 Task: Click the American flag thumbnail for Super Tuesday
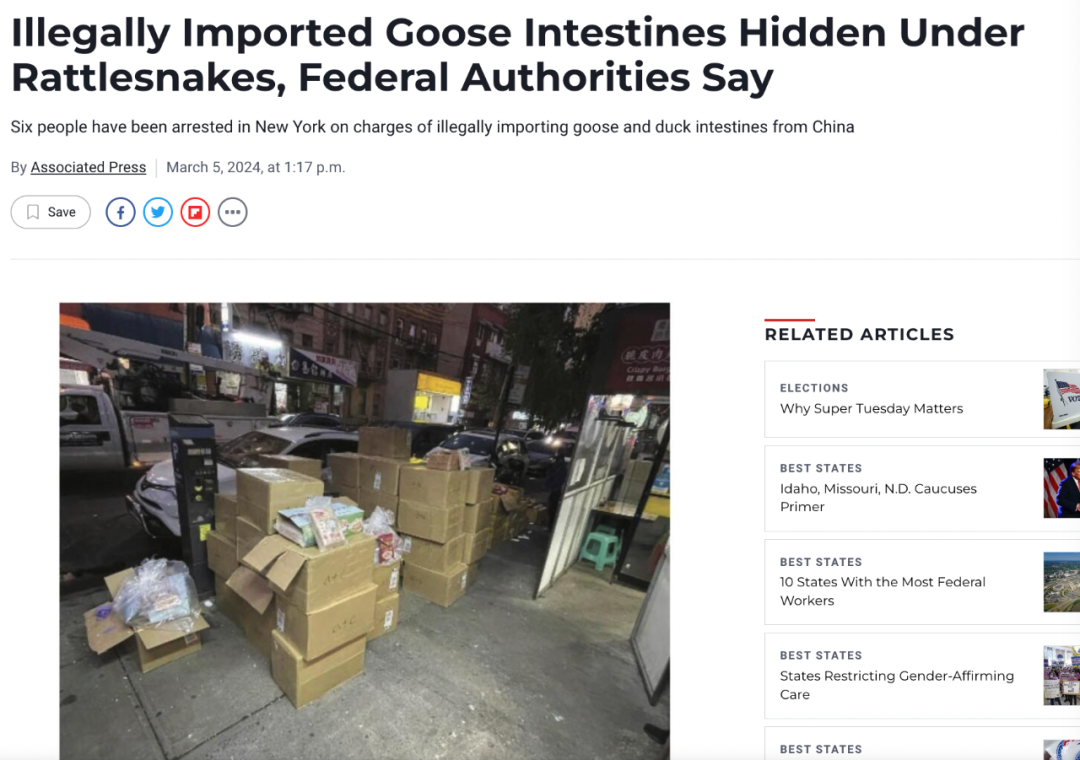(x=1061, y=399)
